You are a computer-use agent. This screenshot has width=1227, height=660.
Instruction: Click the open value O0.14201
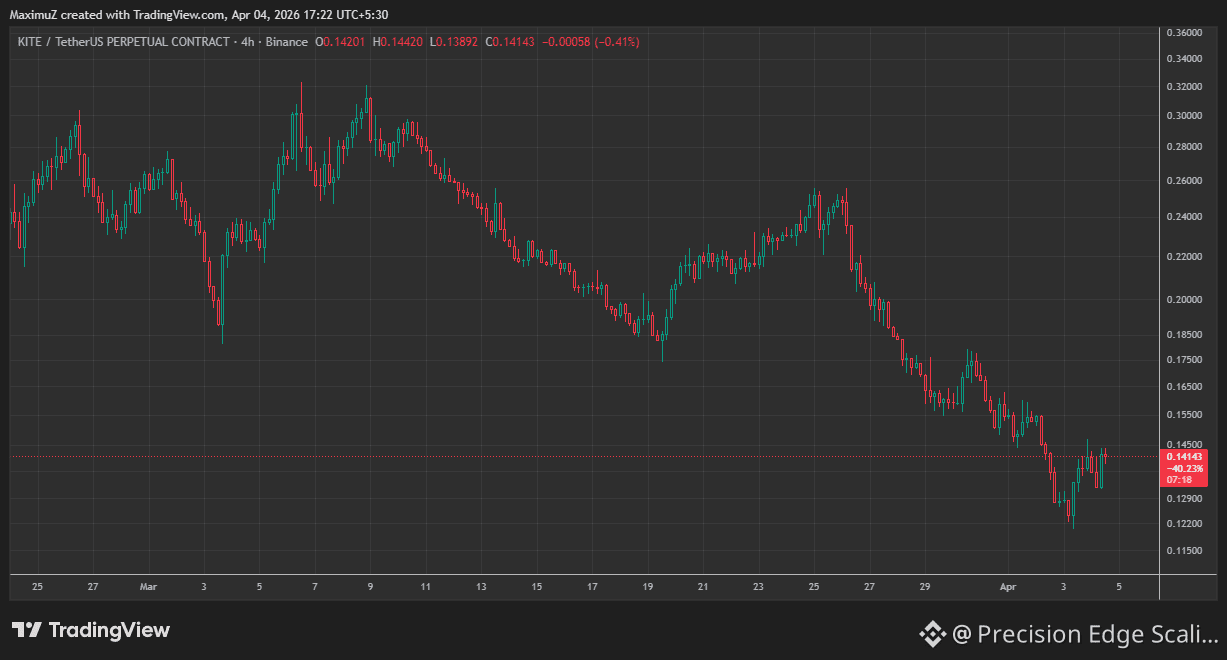pyautogui.click(x=340, y=42)
